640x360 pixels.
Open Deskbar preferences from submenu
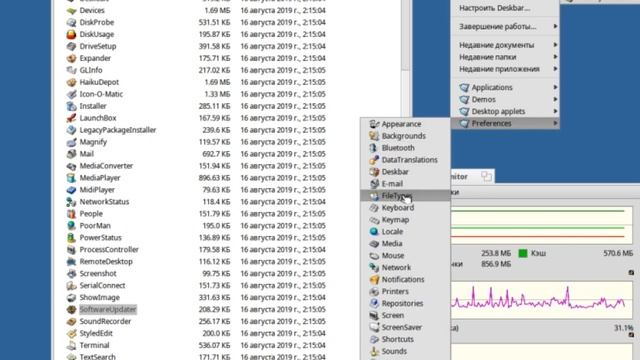coord(405,172)
